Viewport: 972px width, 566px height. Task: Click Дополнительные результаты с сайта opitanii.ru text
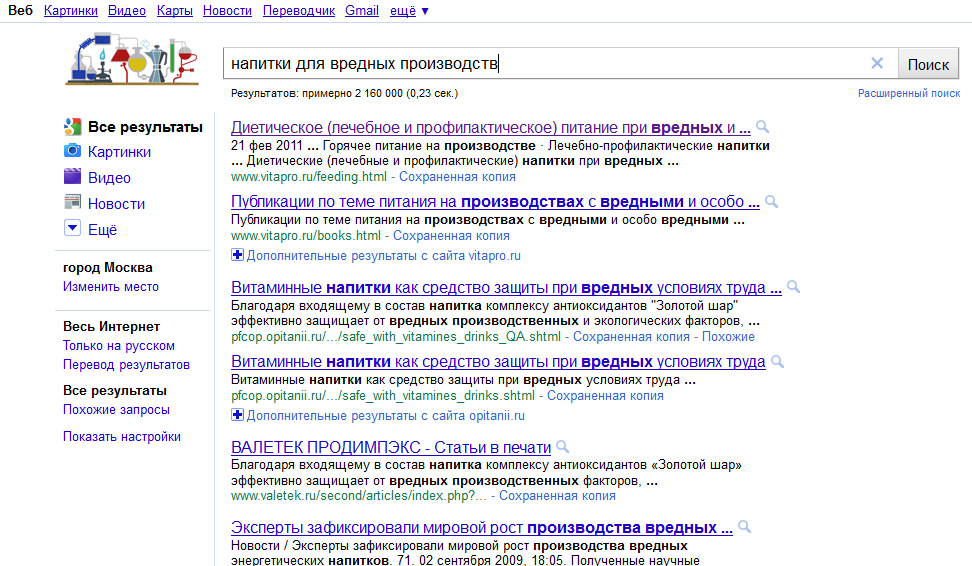tap(385, 415)
